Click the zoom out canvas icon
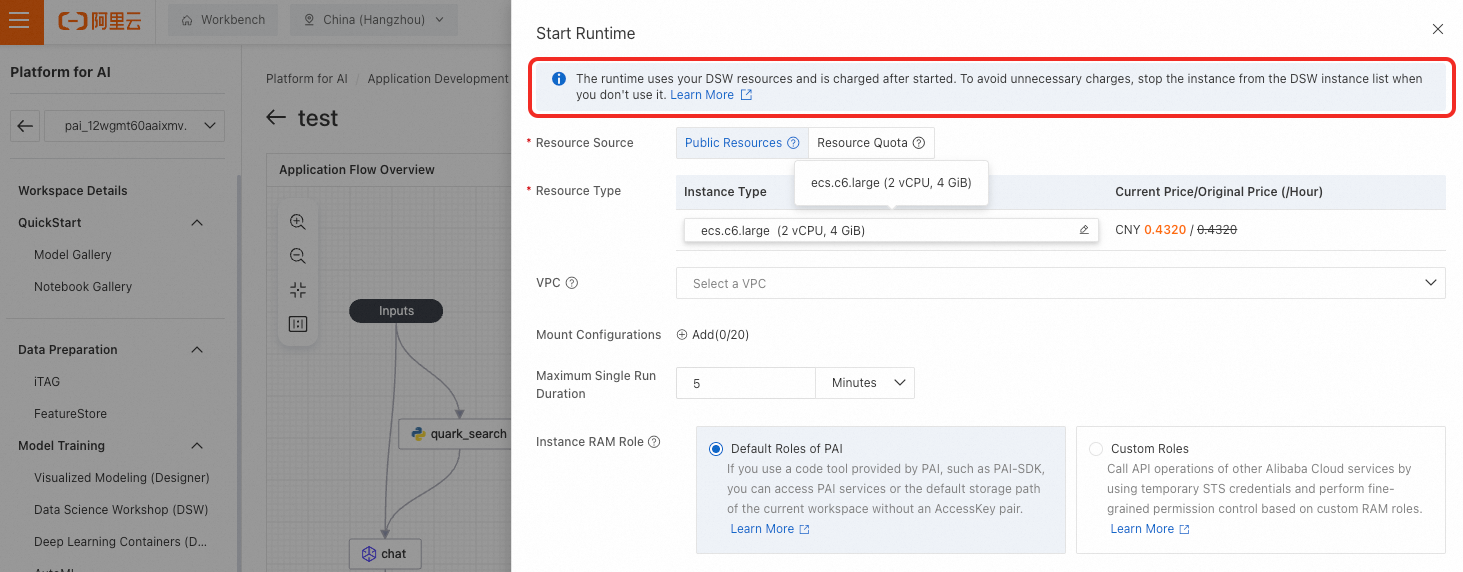1463x572 pixels. click(x=297, y=256)
